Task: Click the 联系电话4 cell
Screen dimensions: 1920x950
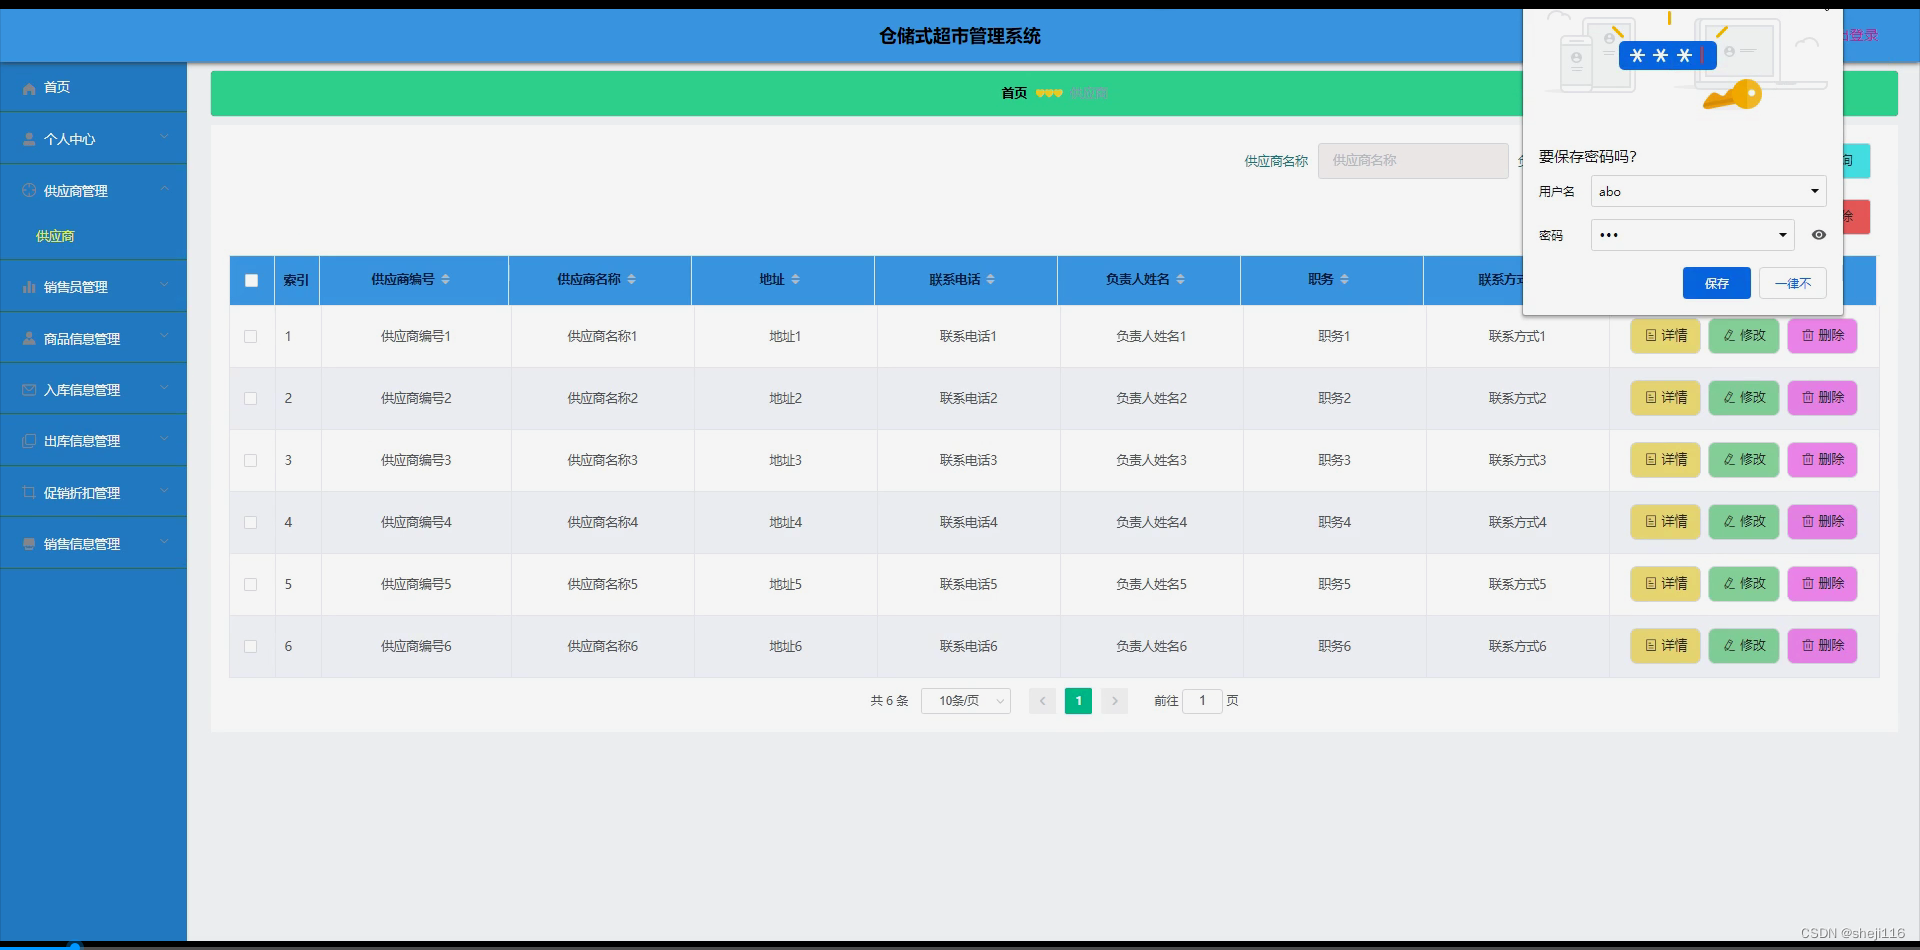Action: 968,522
